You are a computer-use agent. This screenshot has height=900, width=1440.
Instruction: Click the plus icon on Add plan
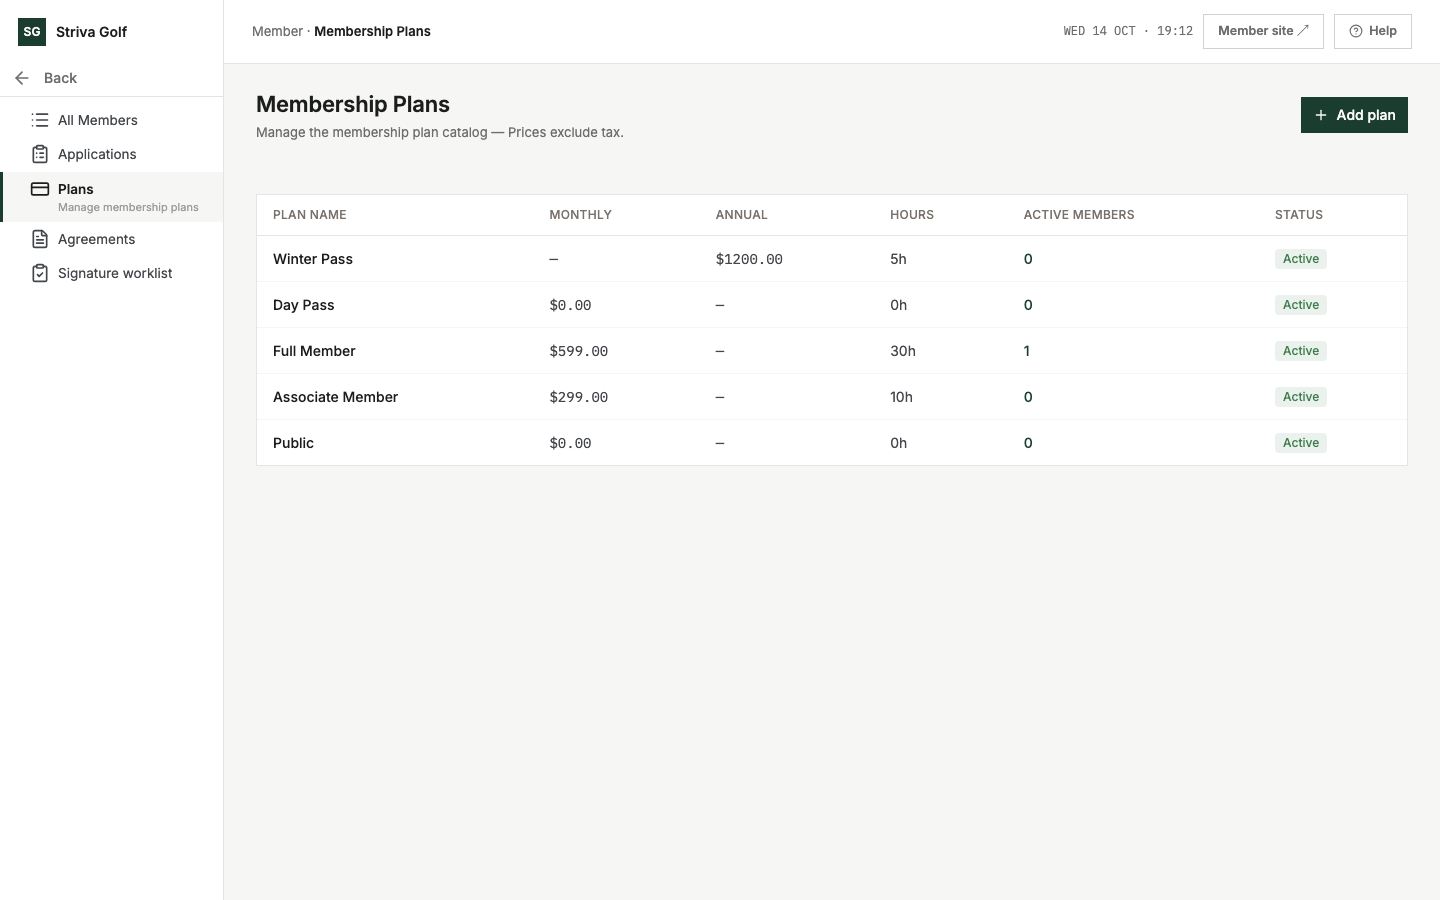[1321, 115]
